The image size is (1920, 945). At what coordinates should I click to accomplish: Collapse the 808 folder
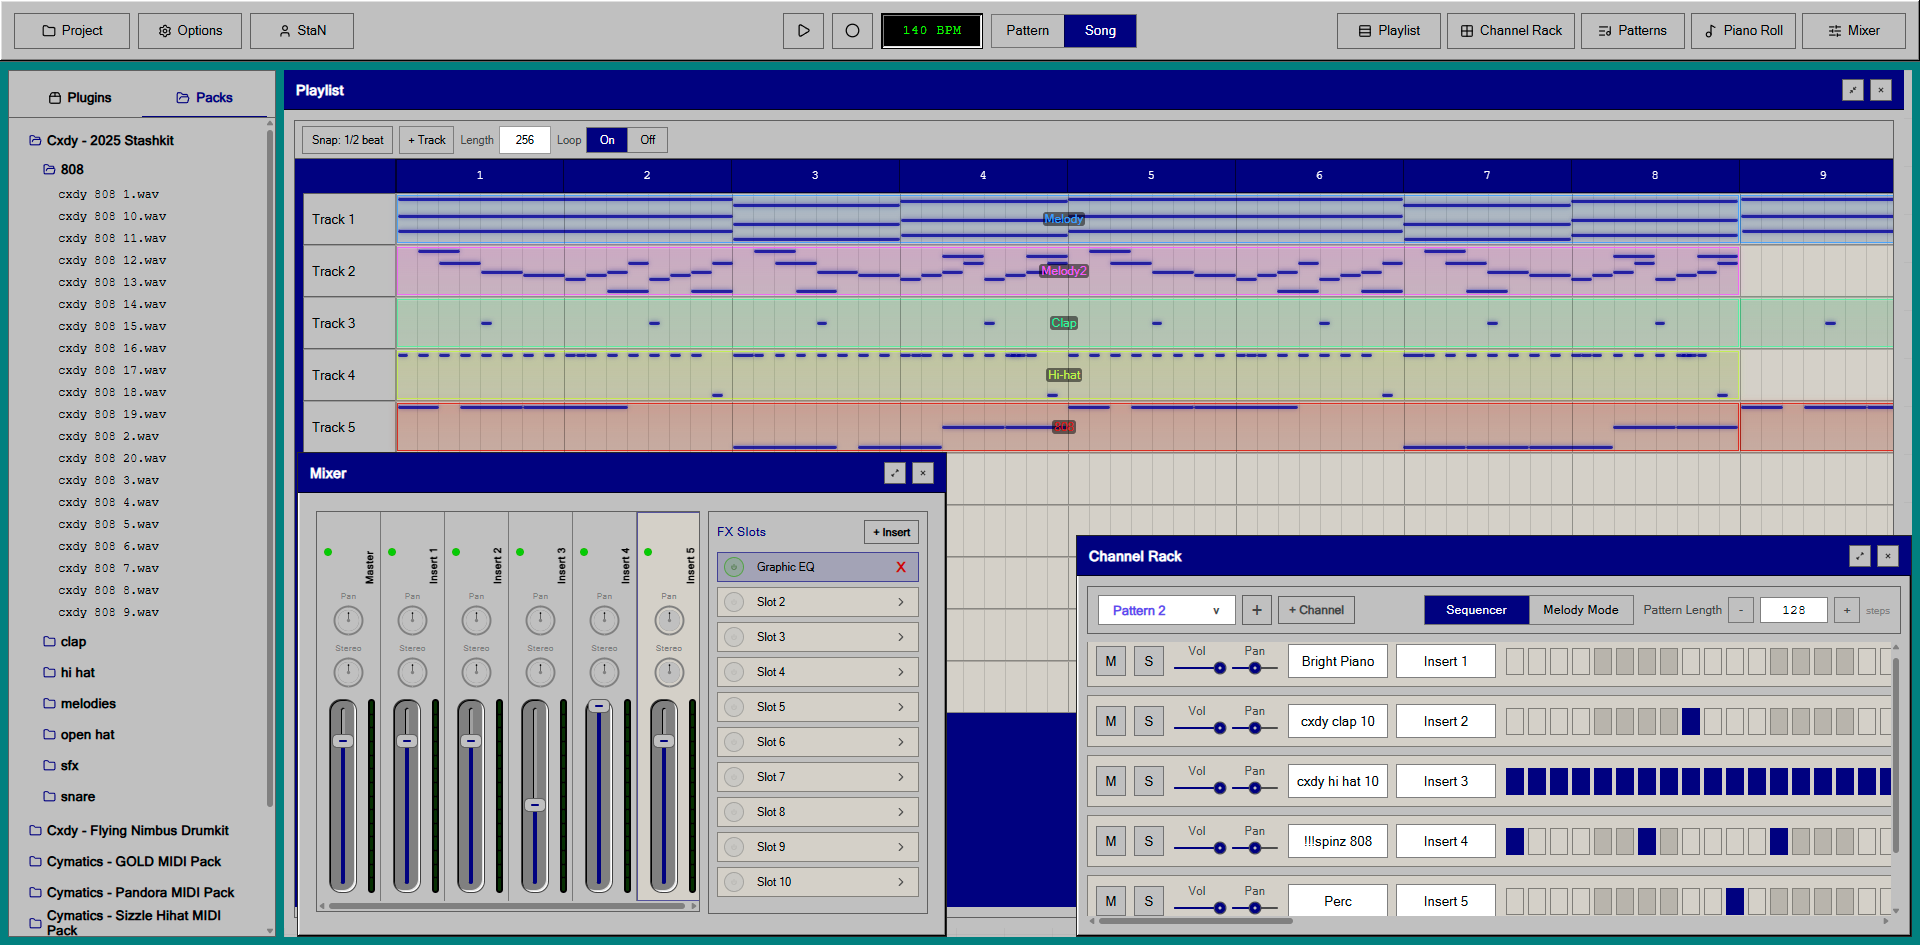[63, 170]
